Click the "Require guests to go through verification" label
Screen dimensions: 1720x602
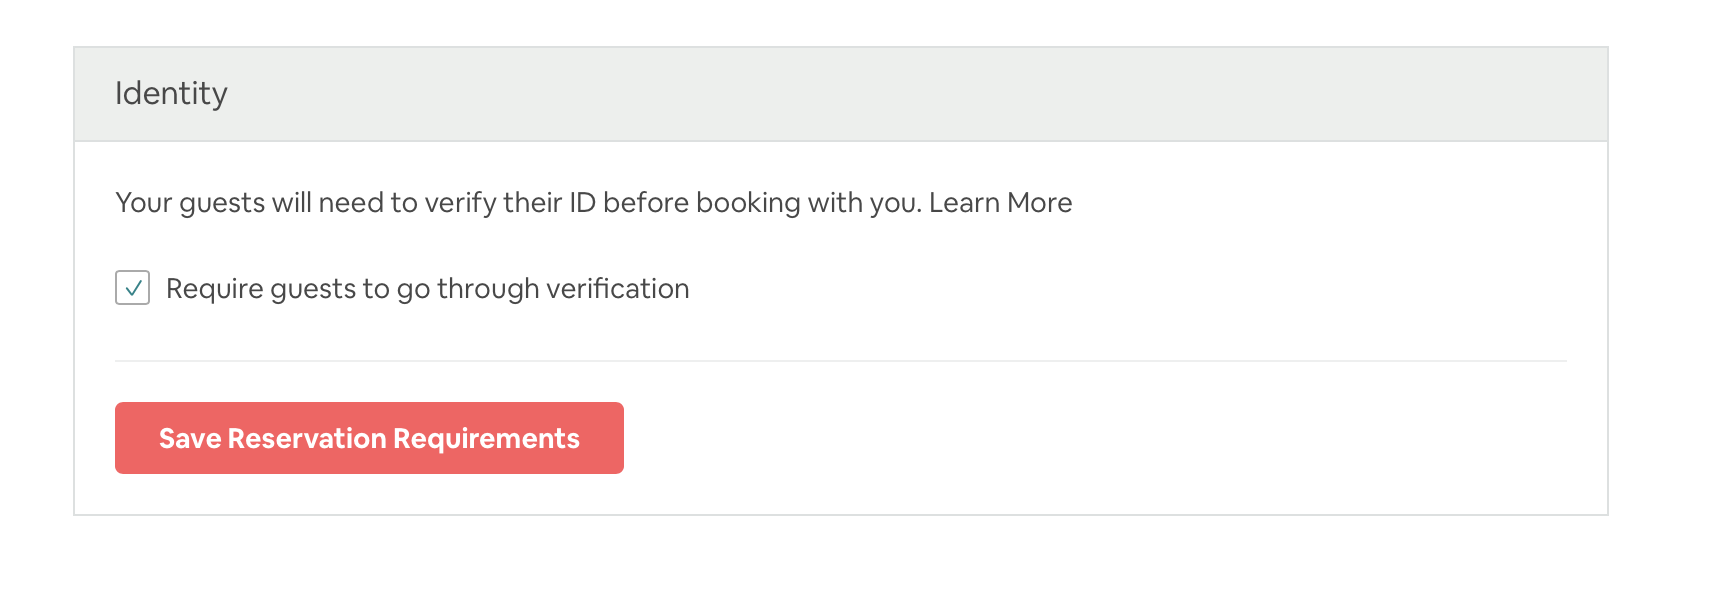[x=427, y=289]
